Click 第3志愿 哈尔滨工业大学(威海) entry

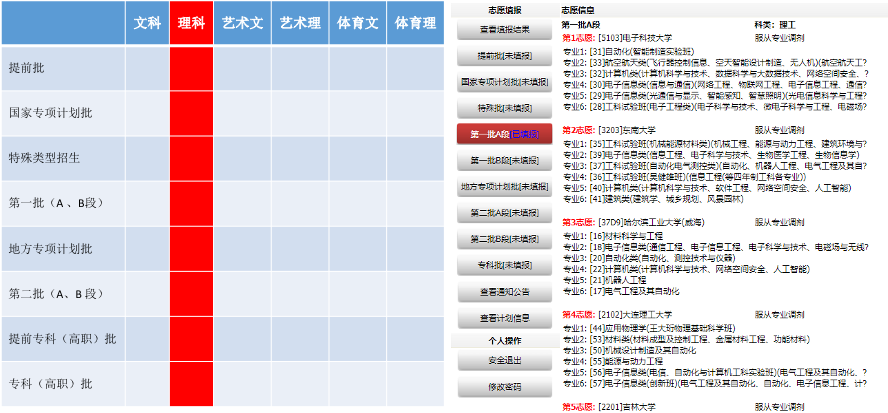point(633,222)
